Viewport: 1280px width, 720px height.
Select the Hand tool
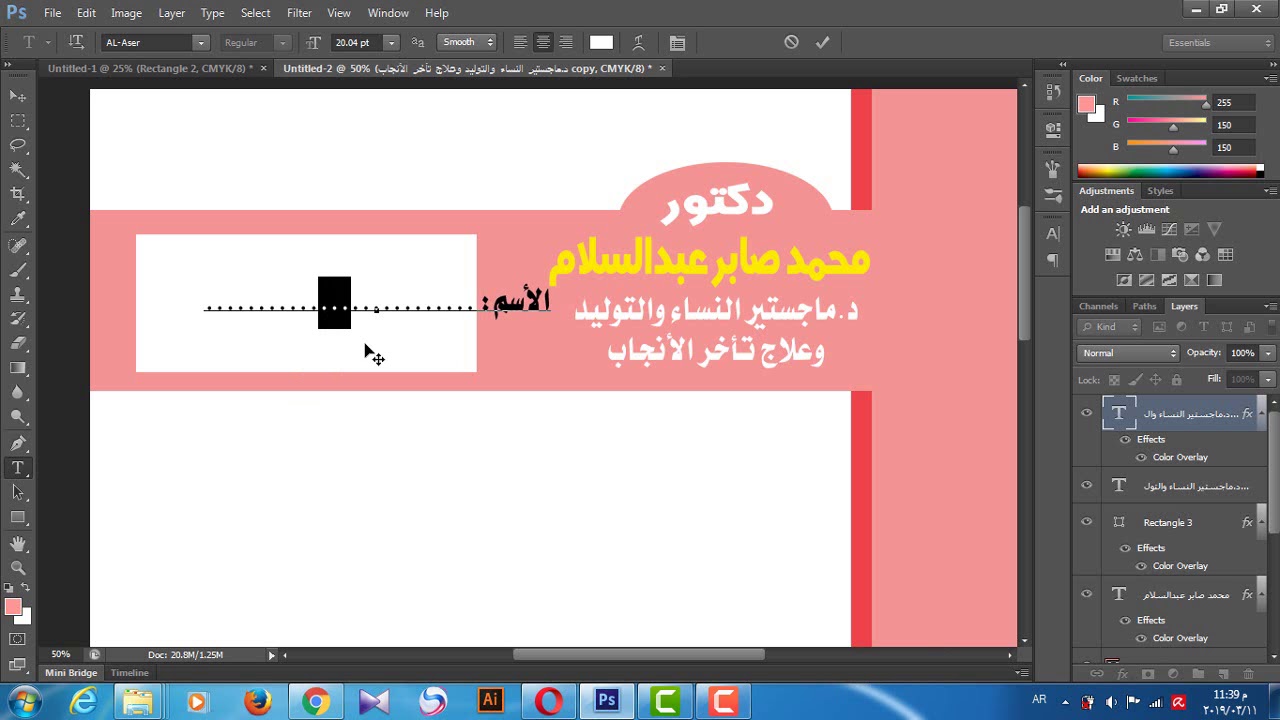coord(18,543)
